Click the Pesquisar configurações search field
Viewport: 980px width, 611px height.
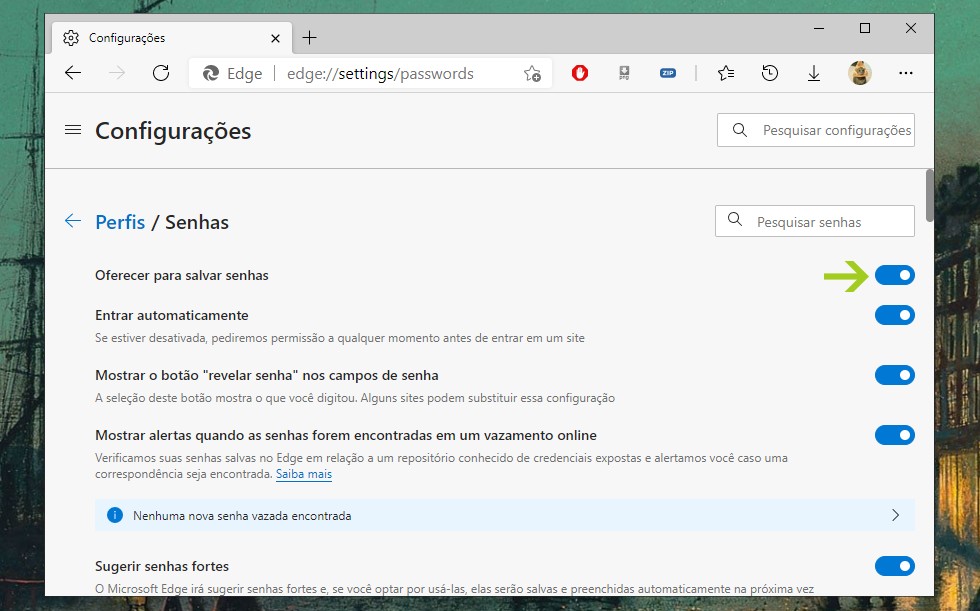(816, 130)
